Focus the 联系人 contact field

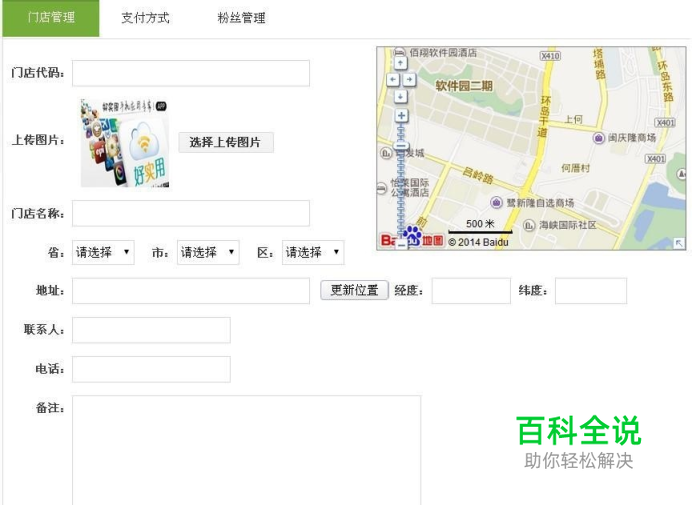(x=151, y=330)
